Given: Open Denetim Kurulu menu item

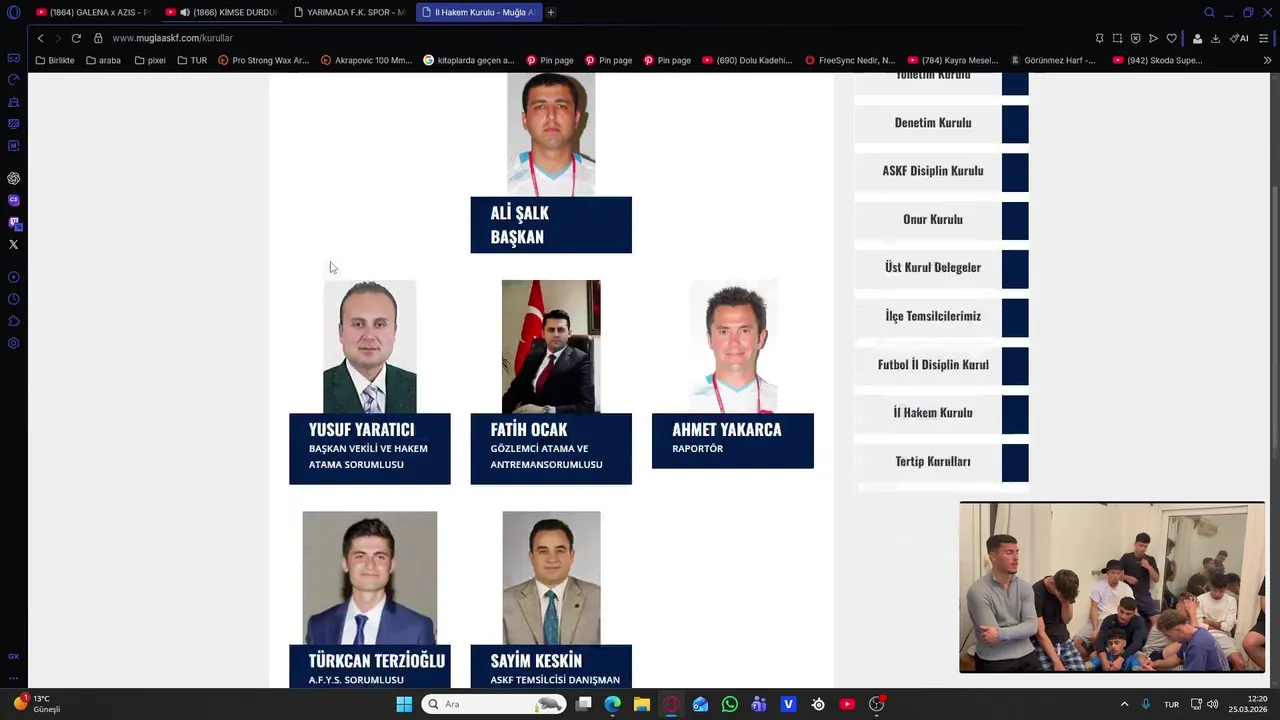Looking at the screenshot, I should click(941, 123).
